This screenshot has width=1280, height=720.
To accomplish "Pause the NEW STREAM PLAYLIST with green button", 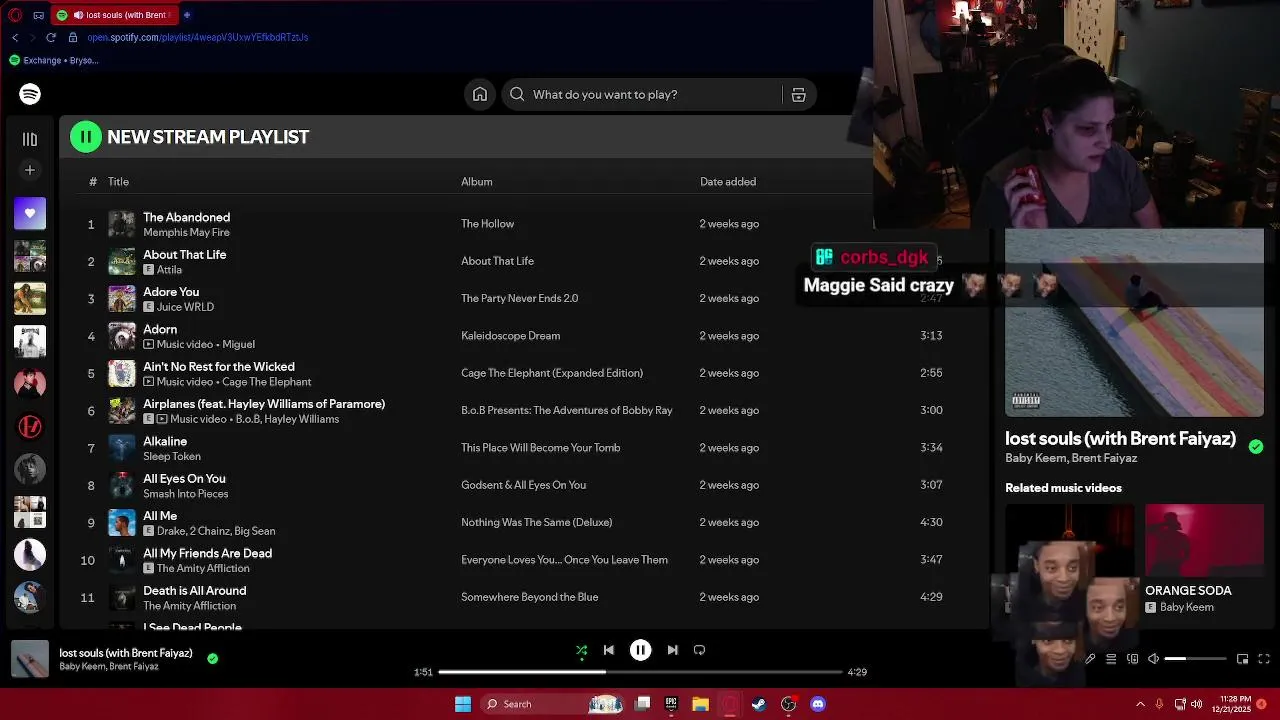I will tap(86, 137).
